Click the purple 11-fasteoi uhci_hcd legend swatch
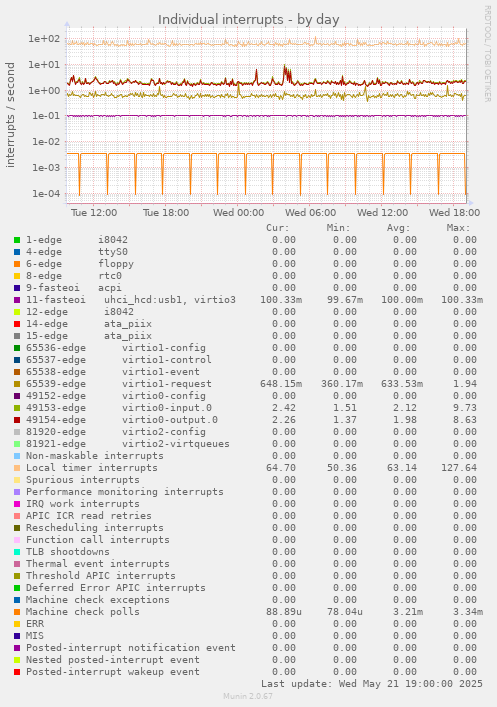Viewport: 497px width, 707px height. (17, 300)
